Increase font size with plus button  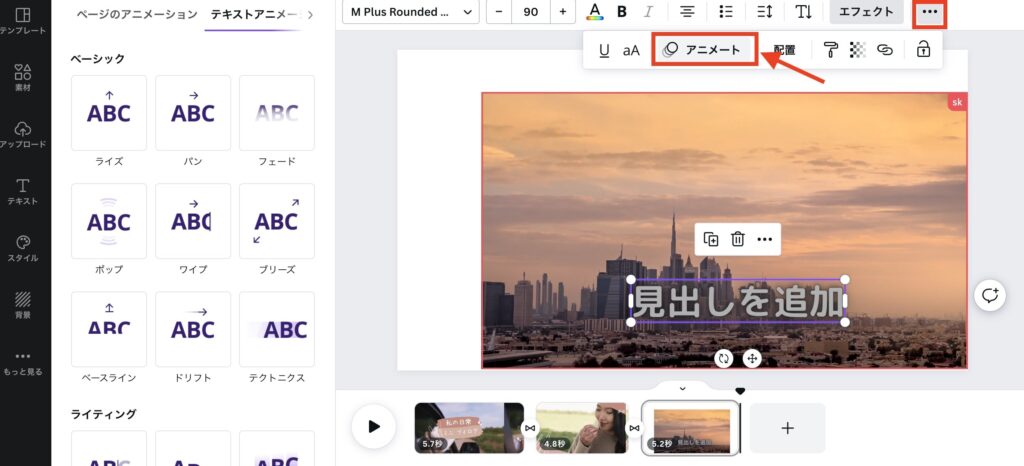[x=563, y=12]
